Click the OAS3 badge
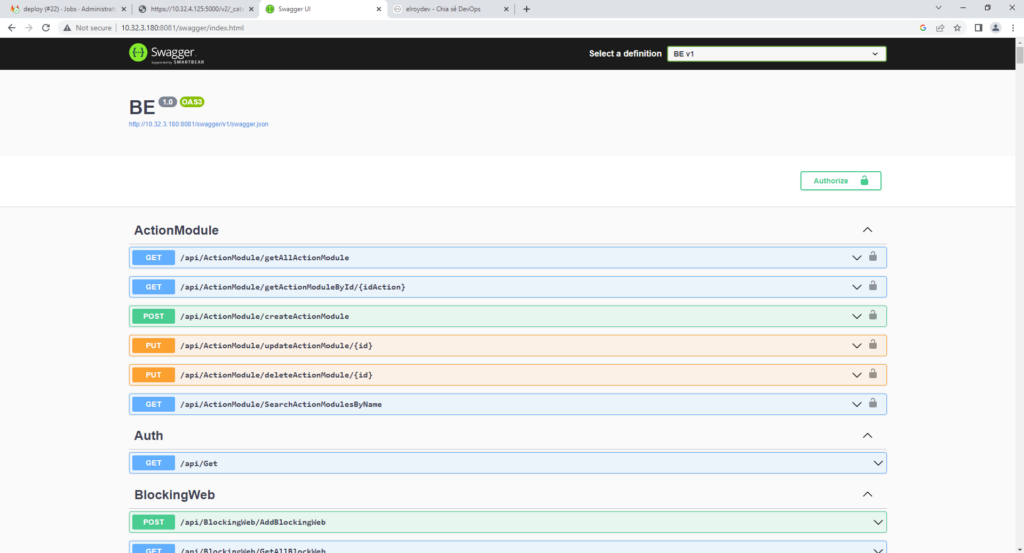The height and width of the screenshot is (553, 1024). [x=192, y=102]
